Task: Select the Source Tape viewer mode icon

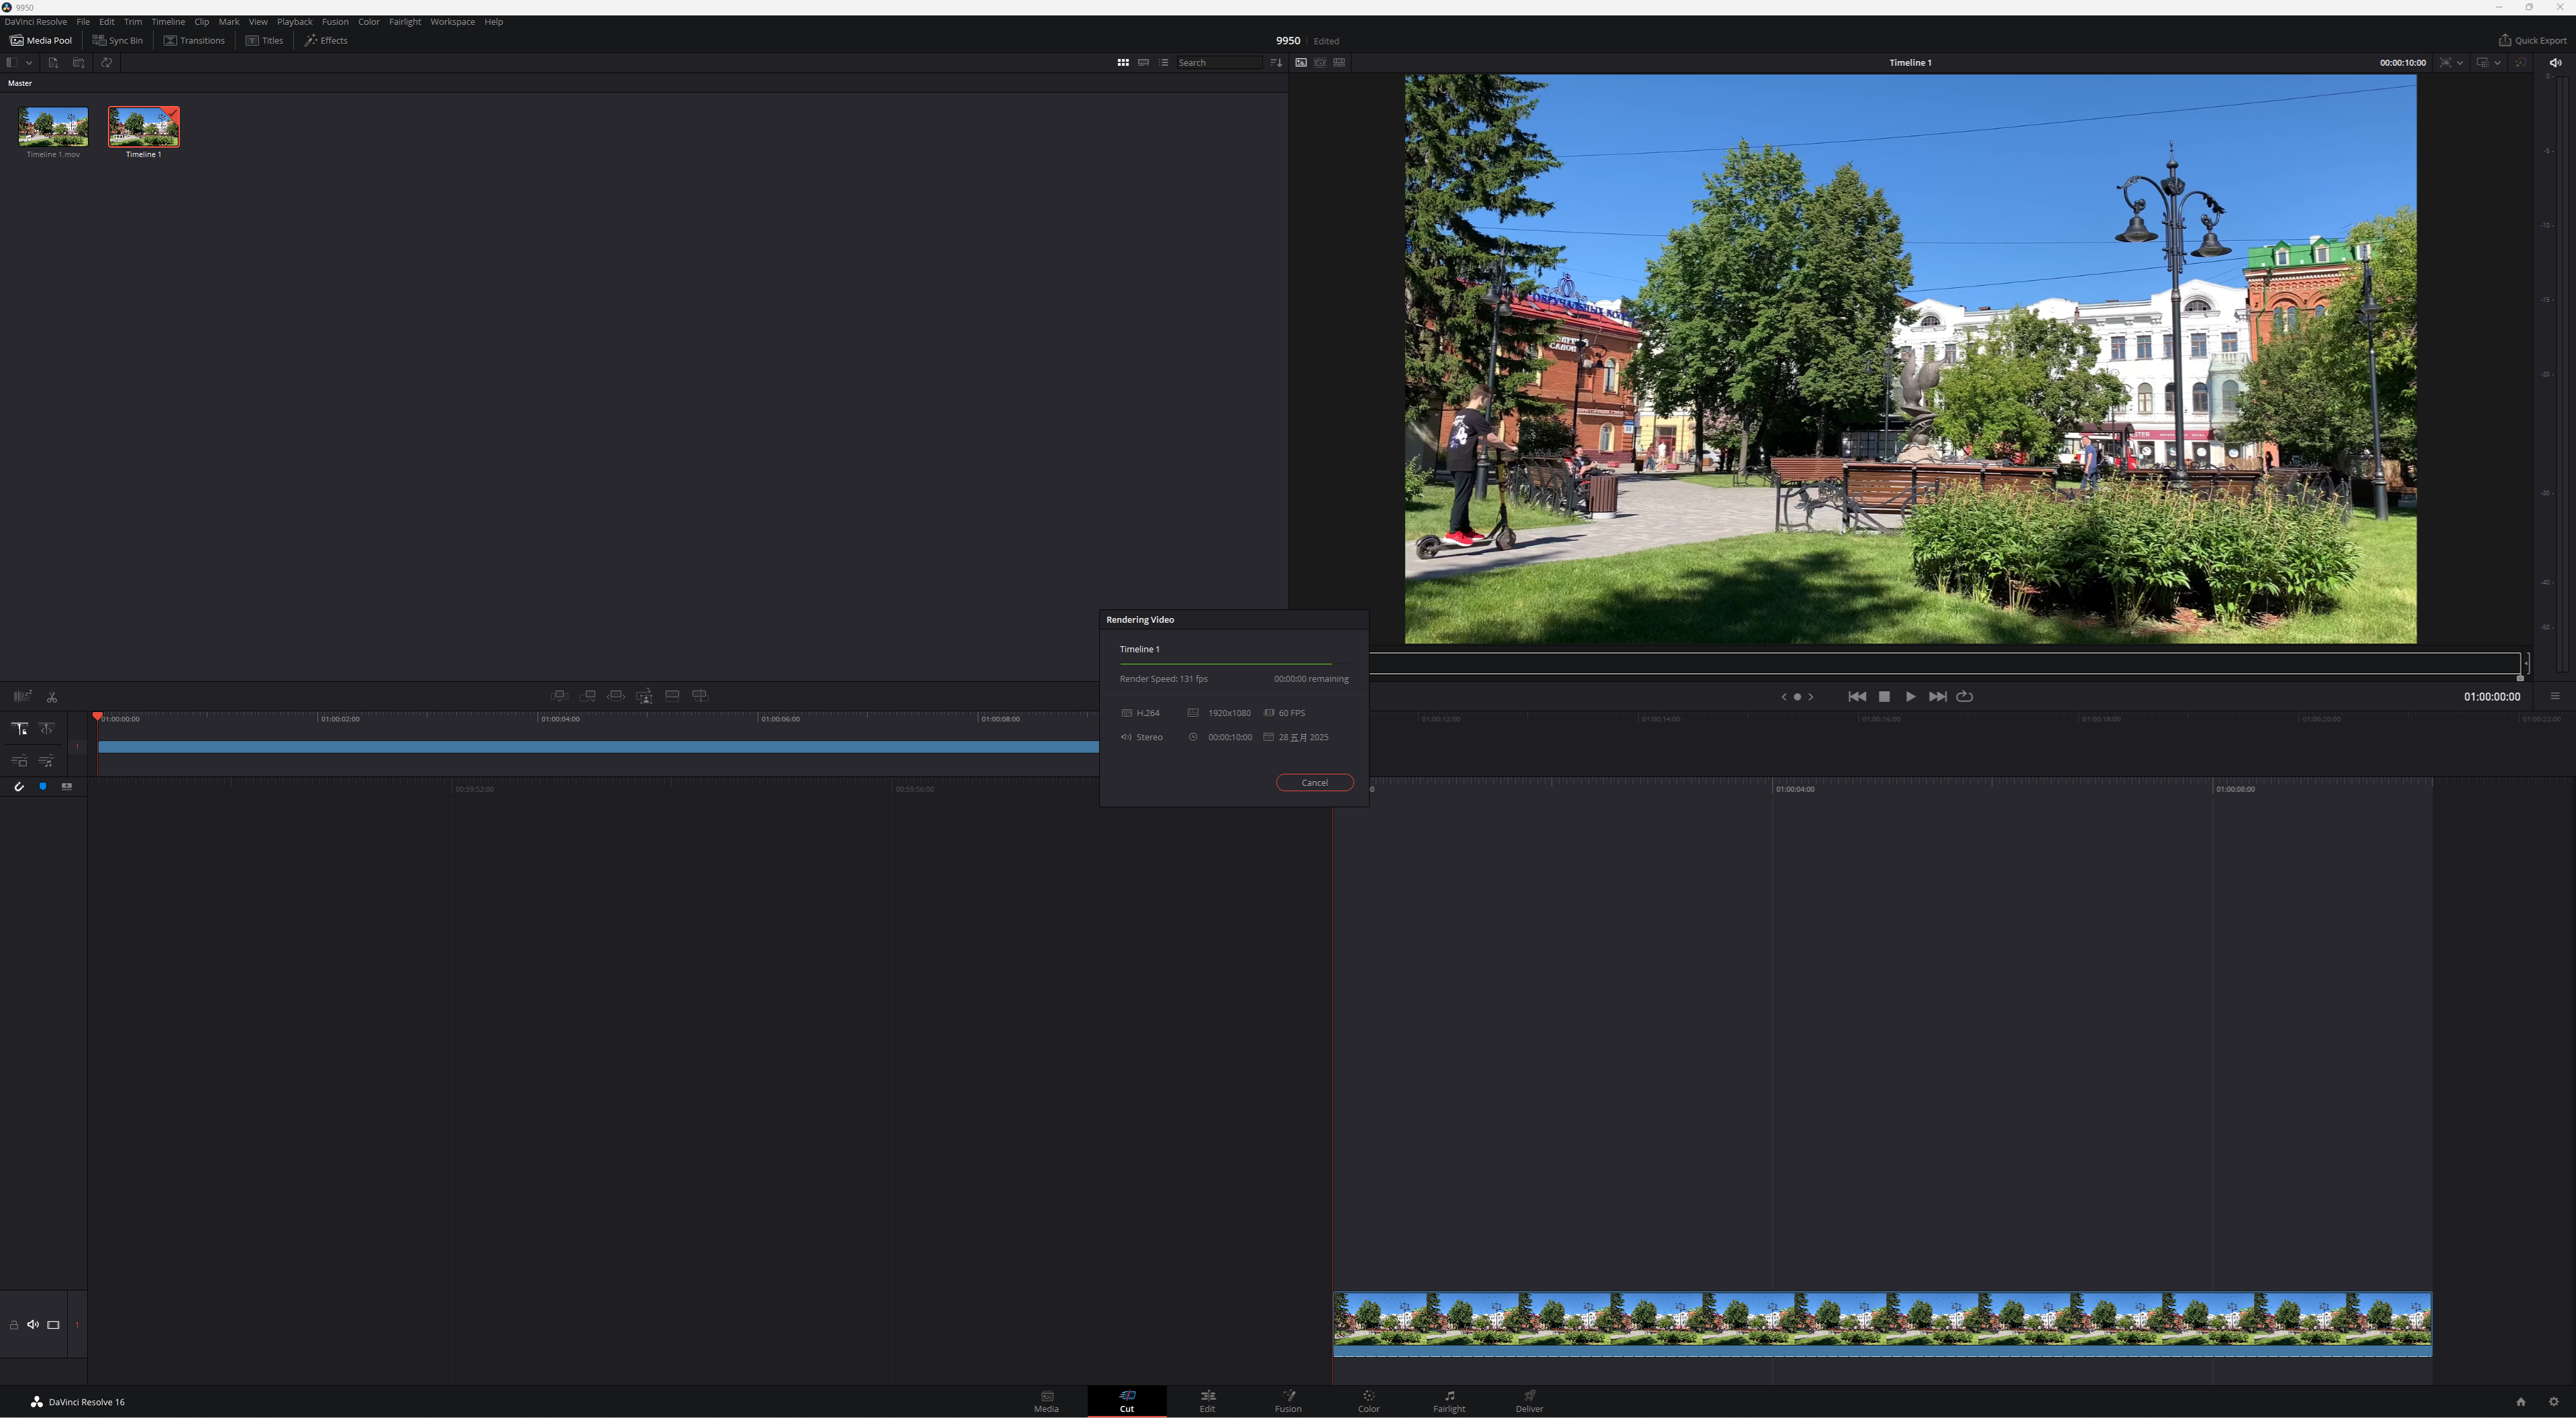Action: (1320, 63)
